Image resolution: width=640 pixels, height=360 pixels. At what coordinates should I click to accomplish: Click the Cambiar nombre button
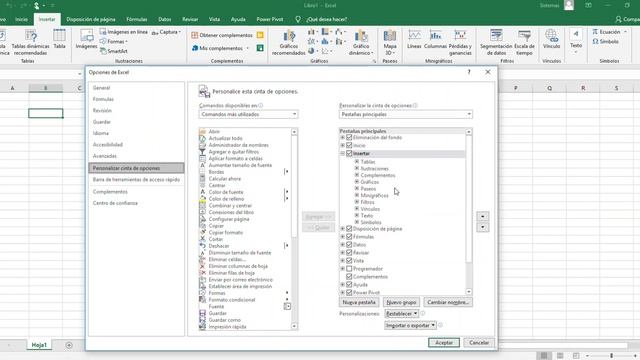[448, 302]
